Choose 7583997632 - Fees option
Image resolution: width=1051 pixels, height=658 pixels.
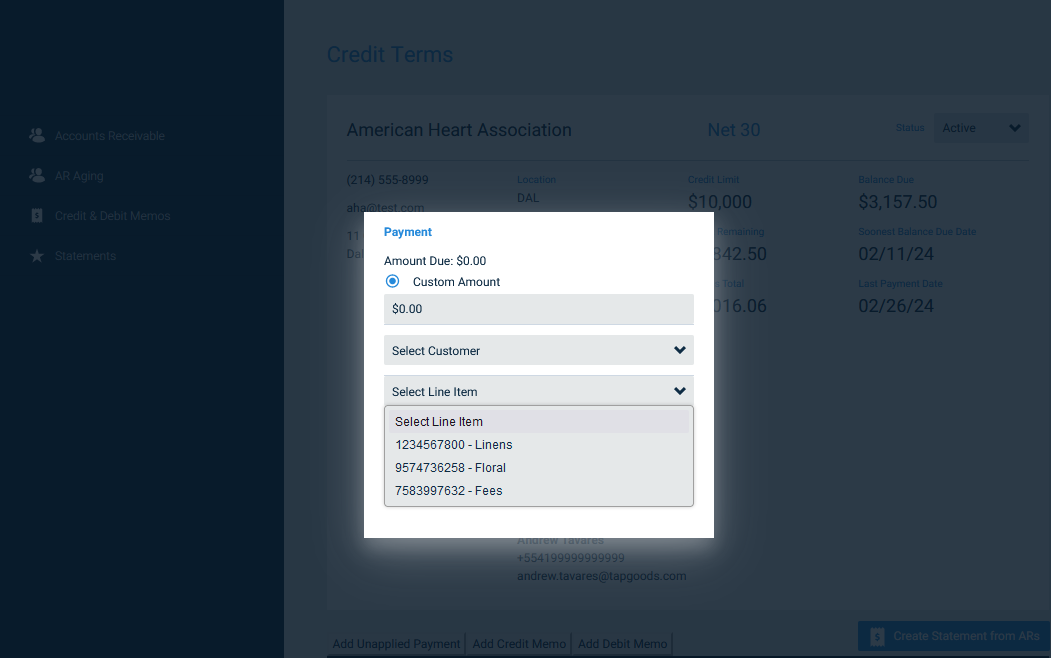[538, 490]
